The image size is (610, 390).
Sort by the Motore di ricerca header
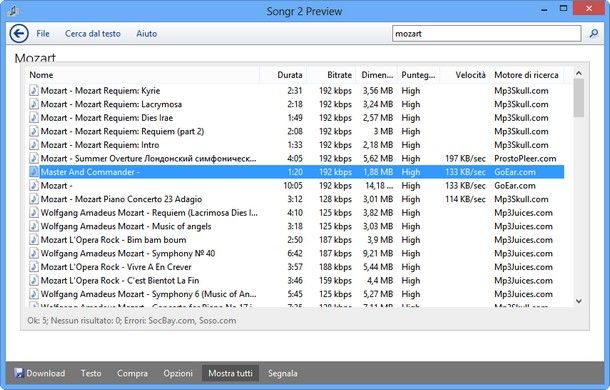coord(526,75)
